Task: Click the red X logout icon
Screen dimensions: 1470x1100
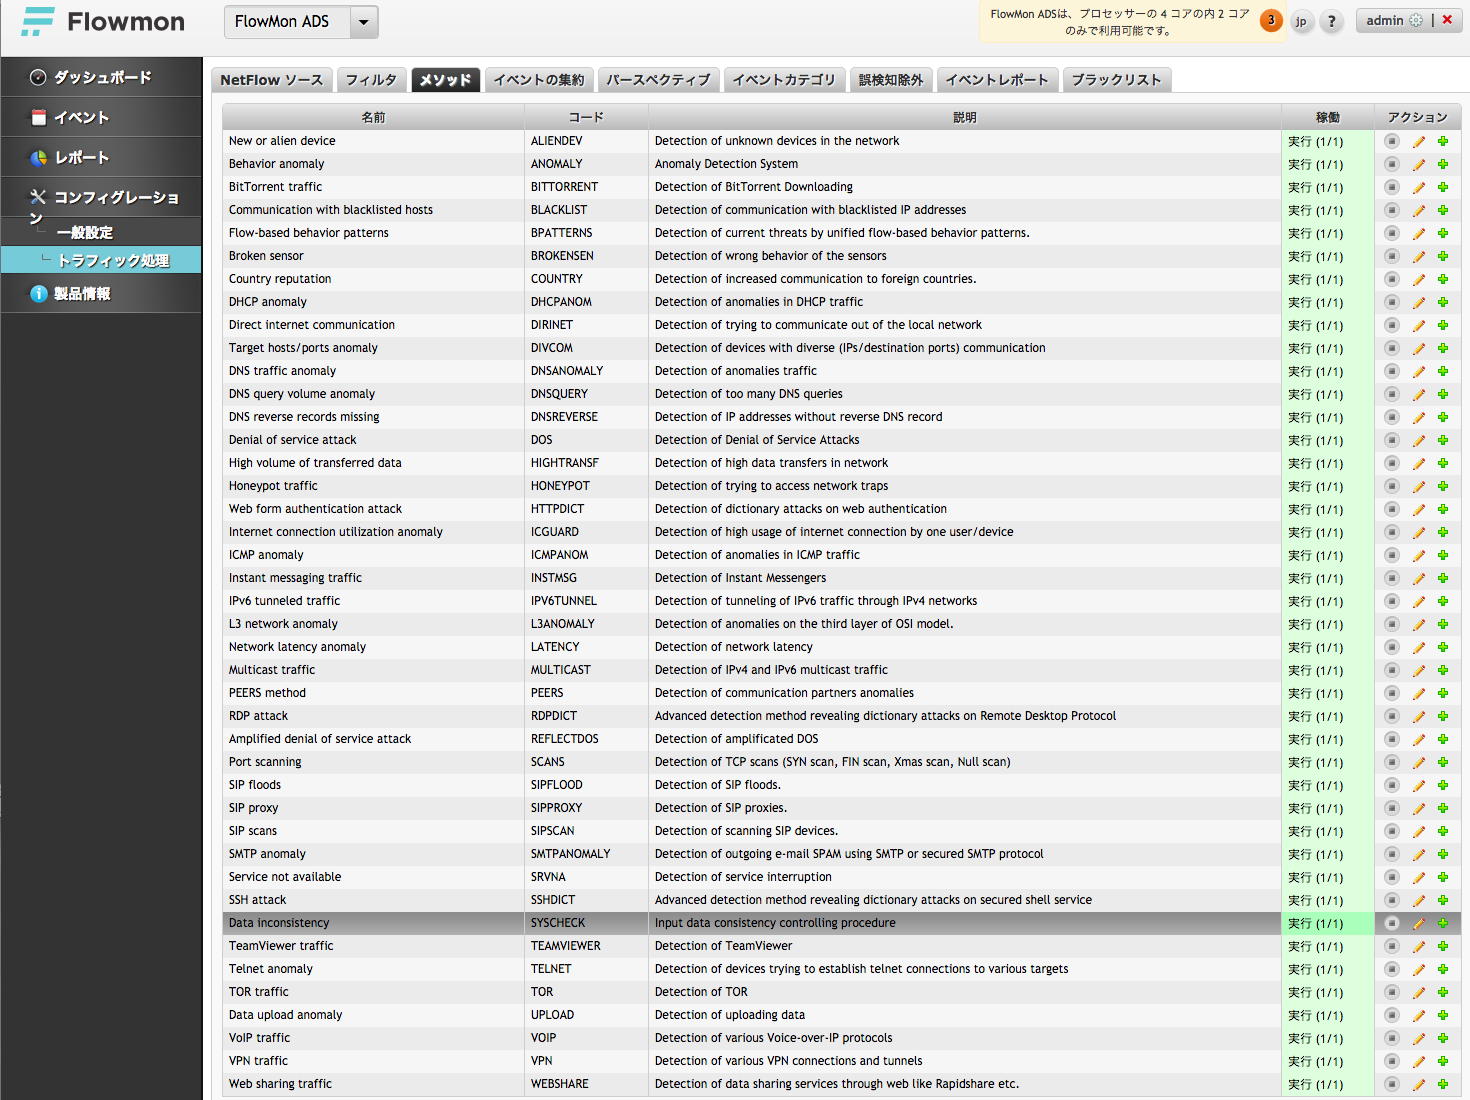Action: tap(1447, 20)
